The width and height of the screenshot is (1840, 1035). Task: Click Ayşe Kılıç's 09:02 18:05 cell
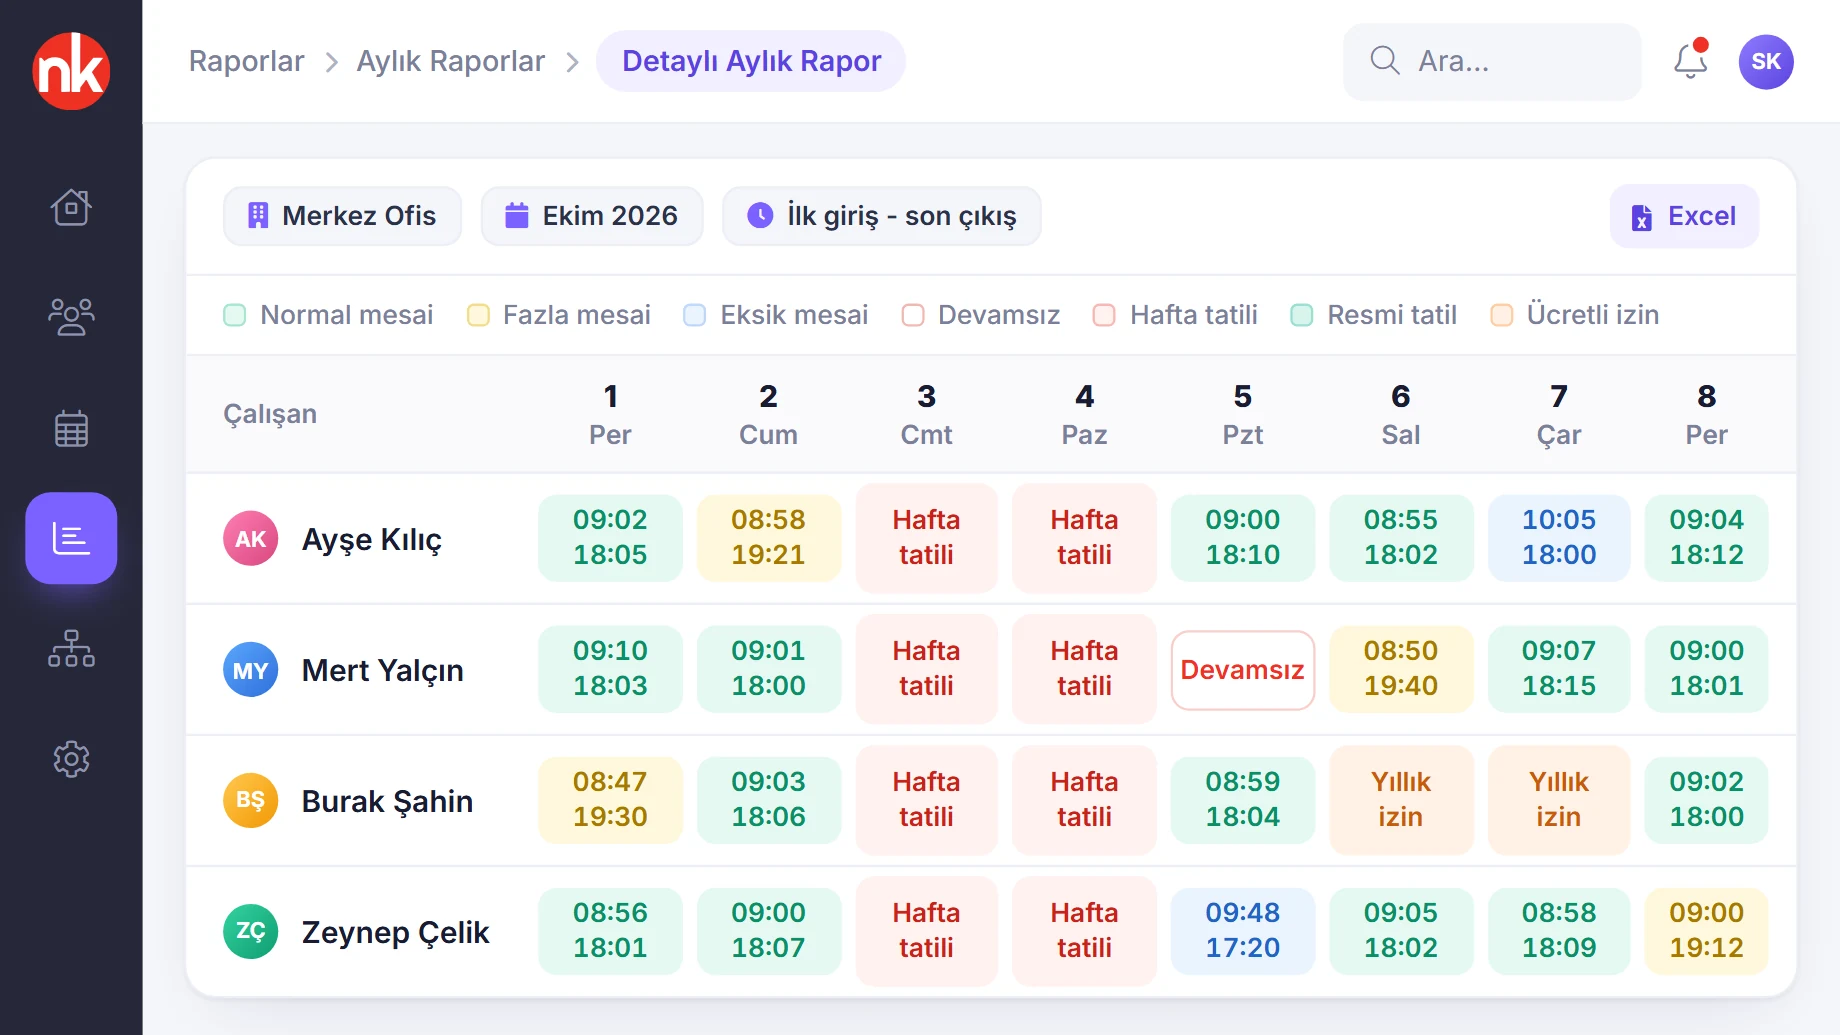610,538
